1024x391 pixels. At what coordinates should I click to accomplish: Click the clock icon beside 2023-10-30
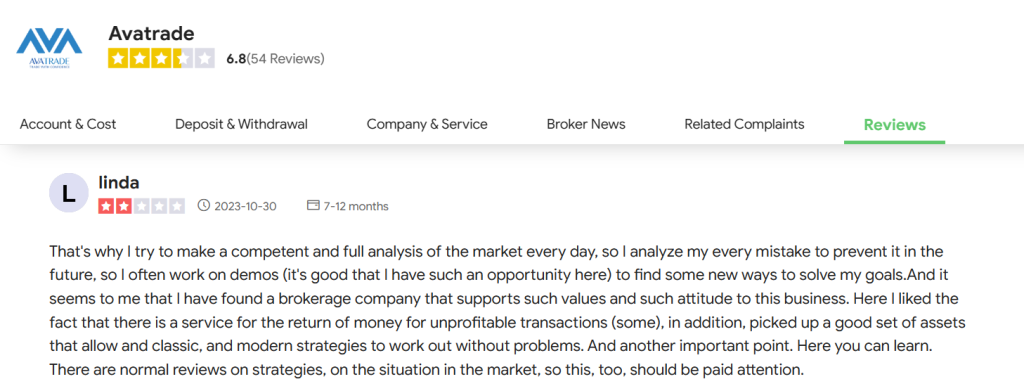[204, 206]
